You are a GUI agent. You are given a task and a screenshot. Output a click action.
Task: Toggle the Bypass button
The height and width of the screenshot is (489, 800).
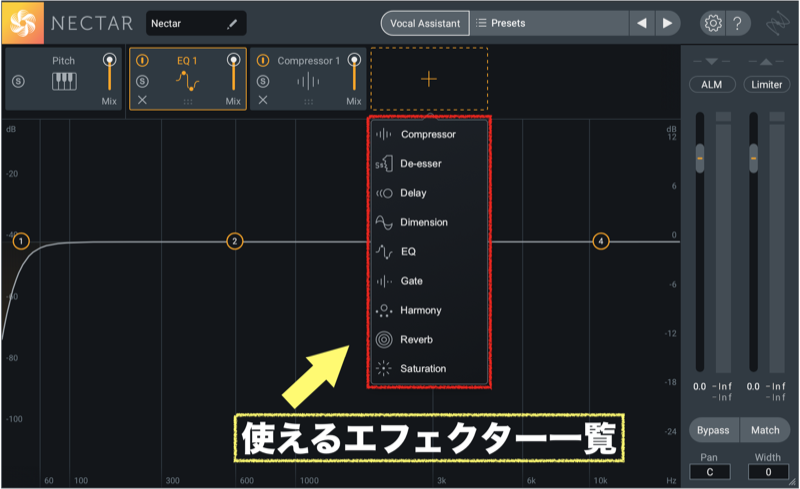click(713, 430)
